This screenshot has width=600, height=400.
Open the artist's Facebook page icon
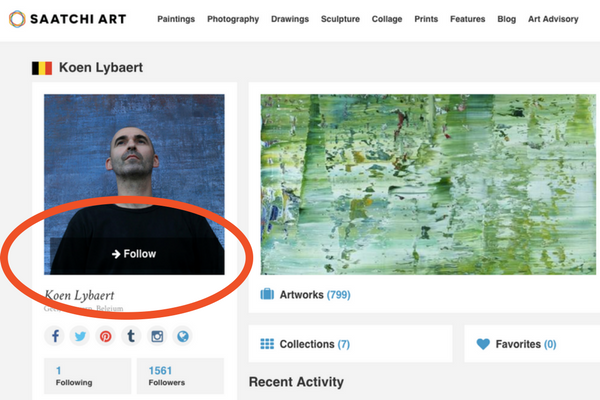click(x=54, y=336)
